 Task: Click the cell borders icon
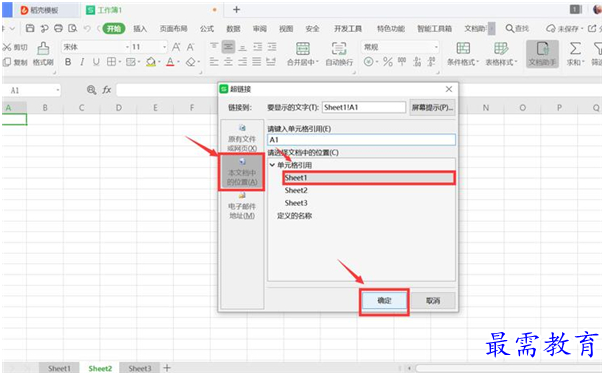click(111, 62)
